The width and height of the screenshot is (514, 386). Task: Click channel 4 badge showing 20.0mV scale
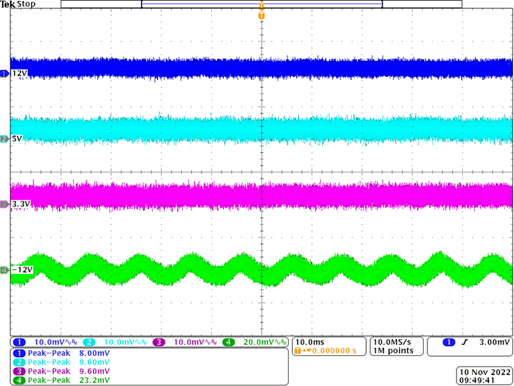pos(229,342)
